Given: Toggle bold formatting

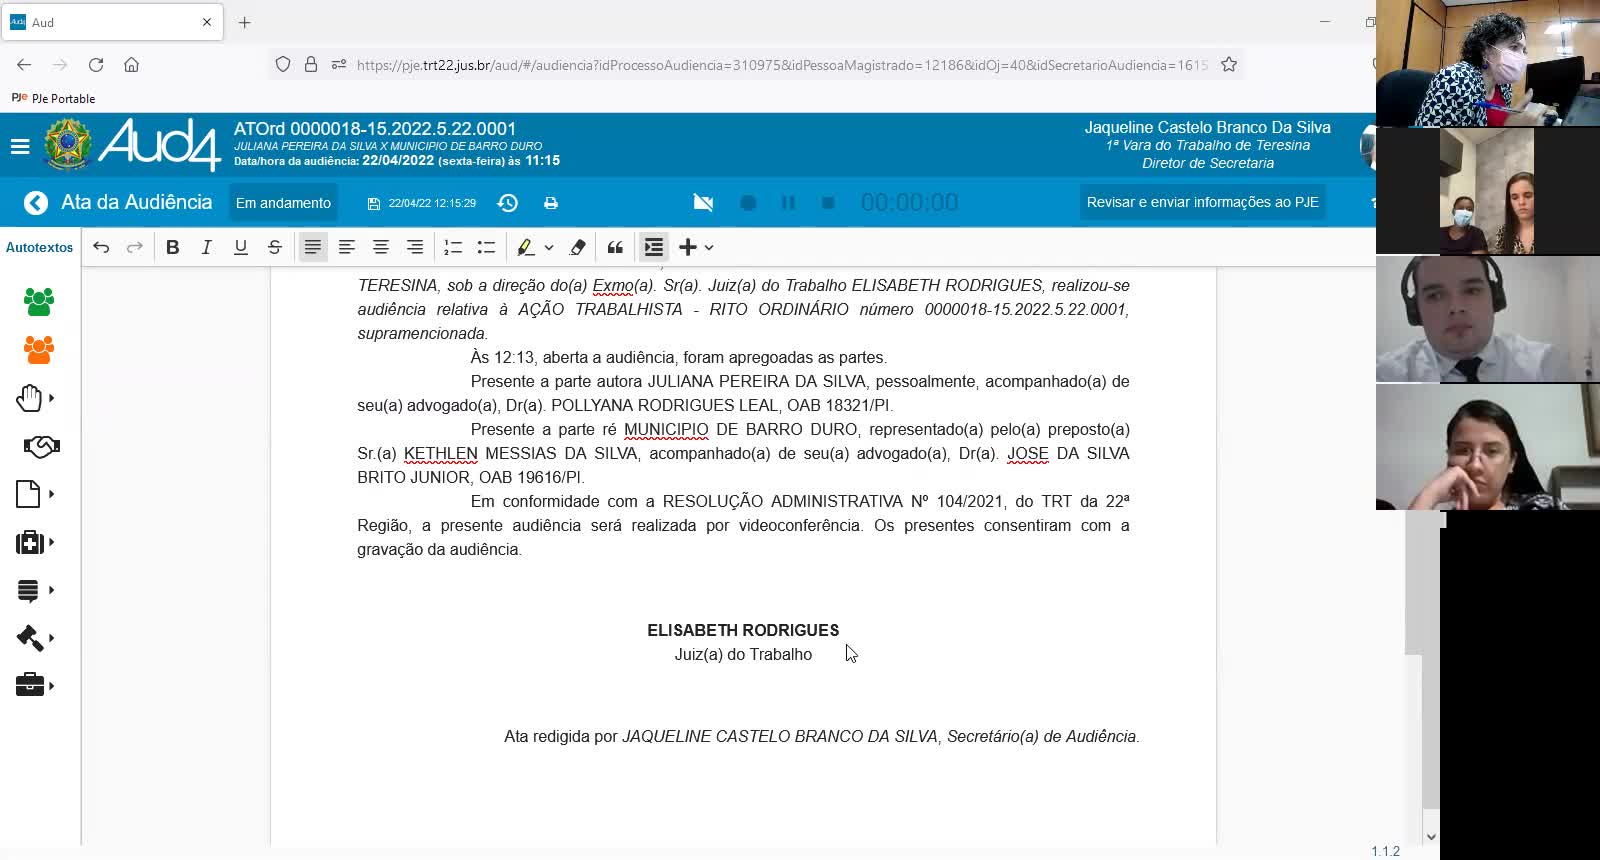Looking at the screenshot, I should pyautogui.click(x=173, y=247).
